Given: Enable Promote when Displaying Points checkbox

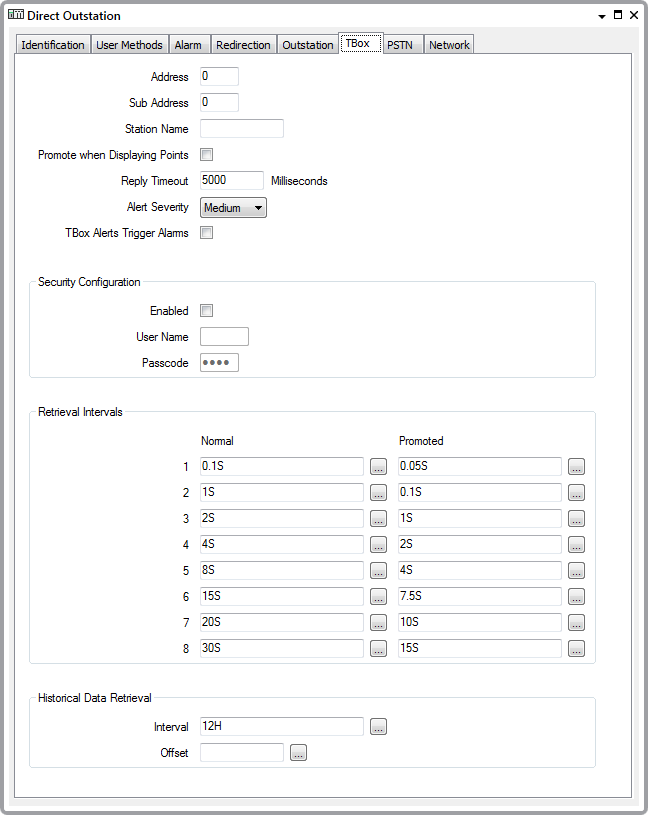Looking at the screenshot, I should pos(207,155).
